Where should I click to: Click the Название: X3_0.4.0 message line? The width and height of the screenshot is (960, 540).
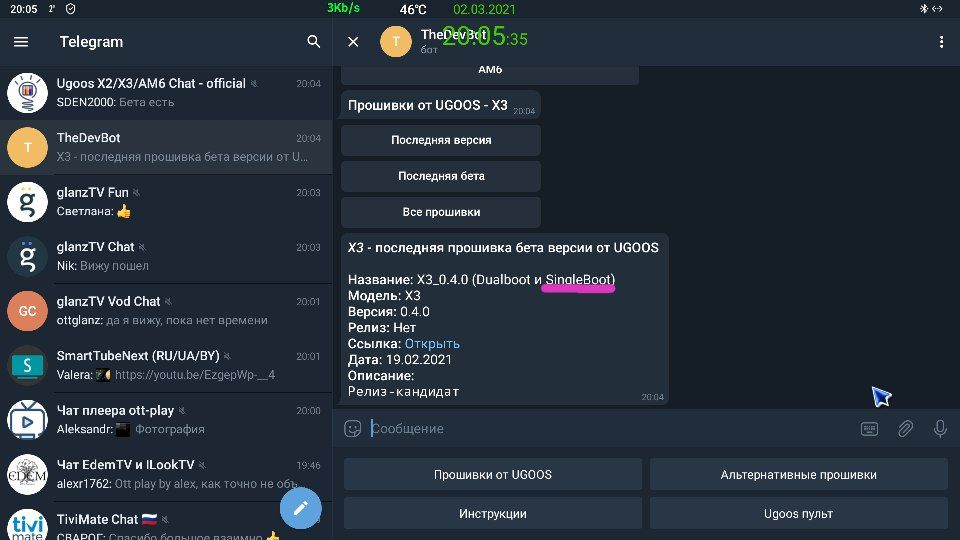481,280
